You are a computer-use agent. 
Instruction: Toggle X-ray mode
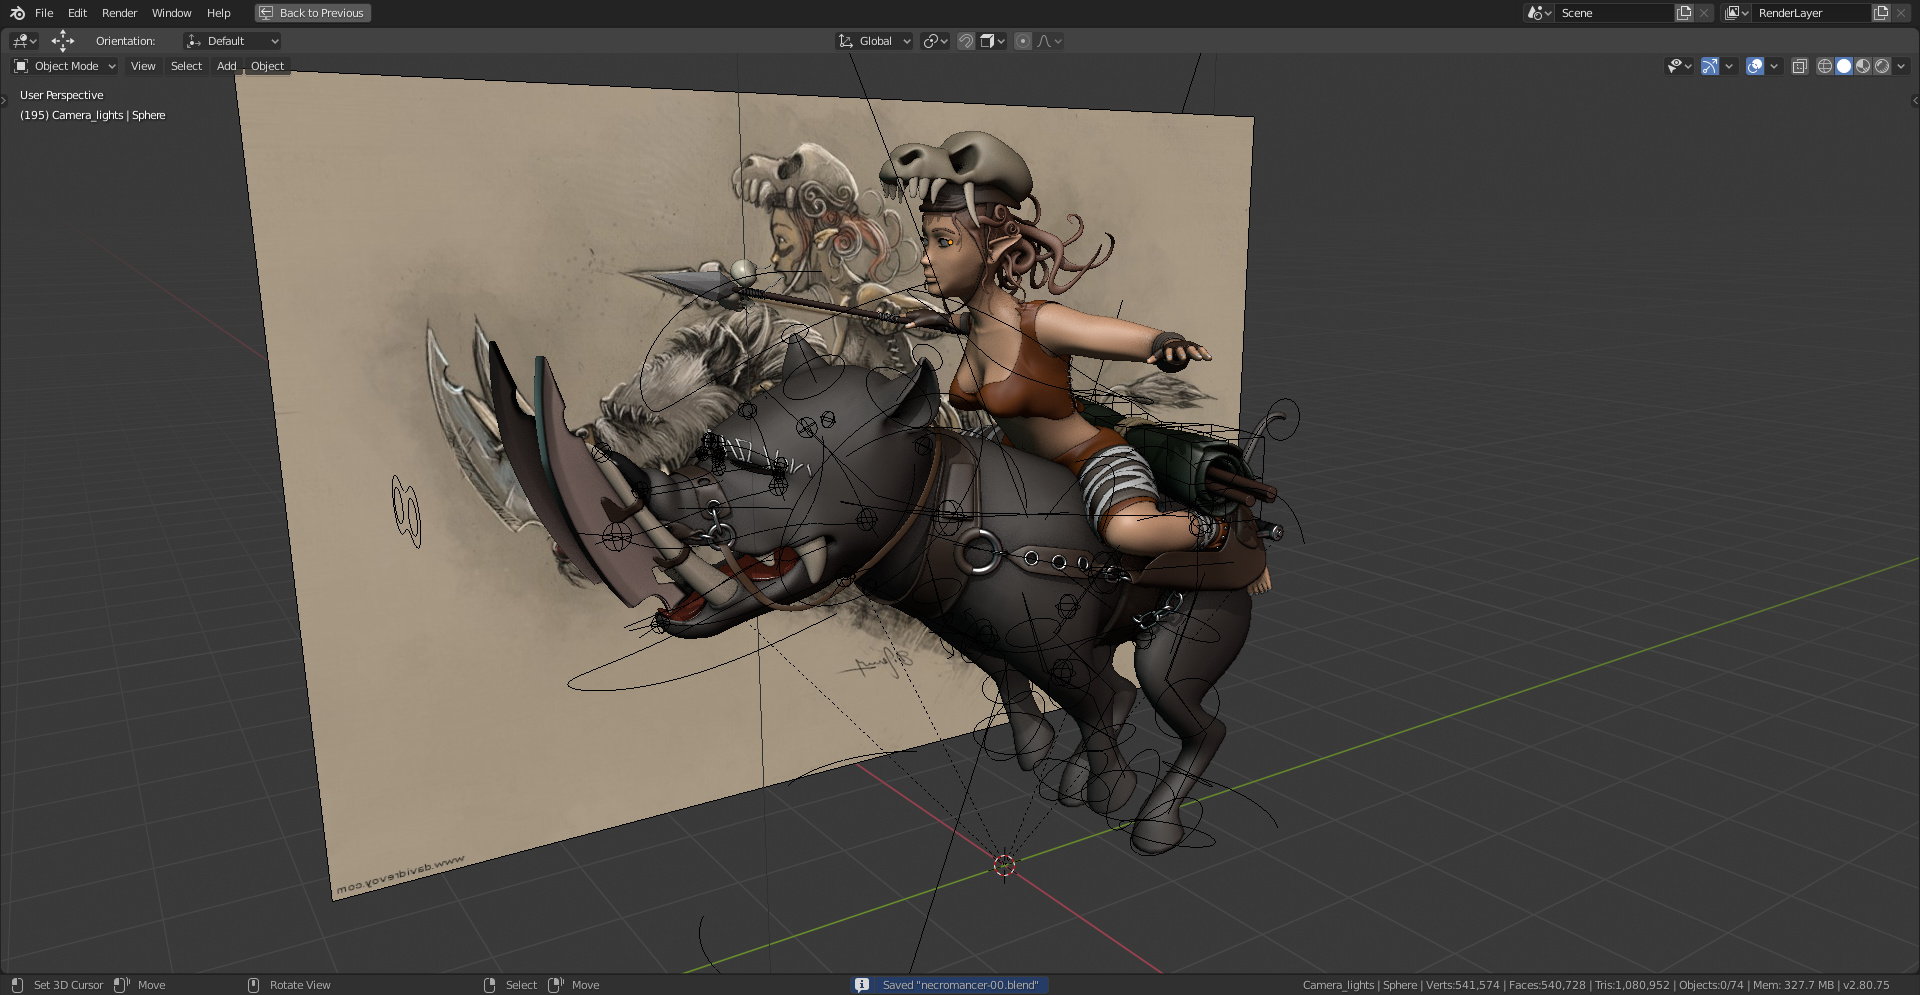(x=1800, y=66)
